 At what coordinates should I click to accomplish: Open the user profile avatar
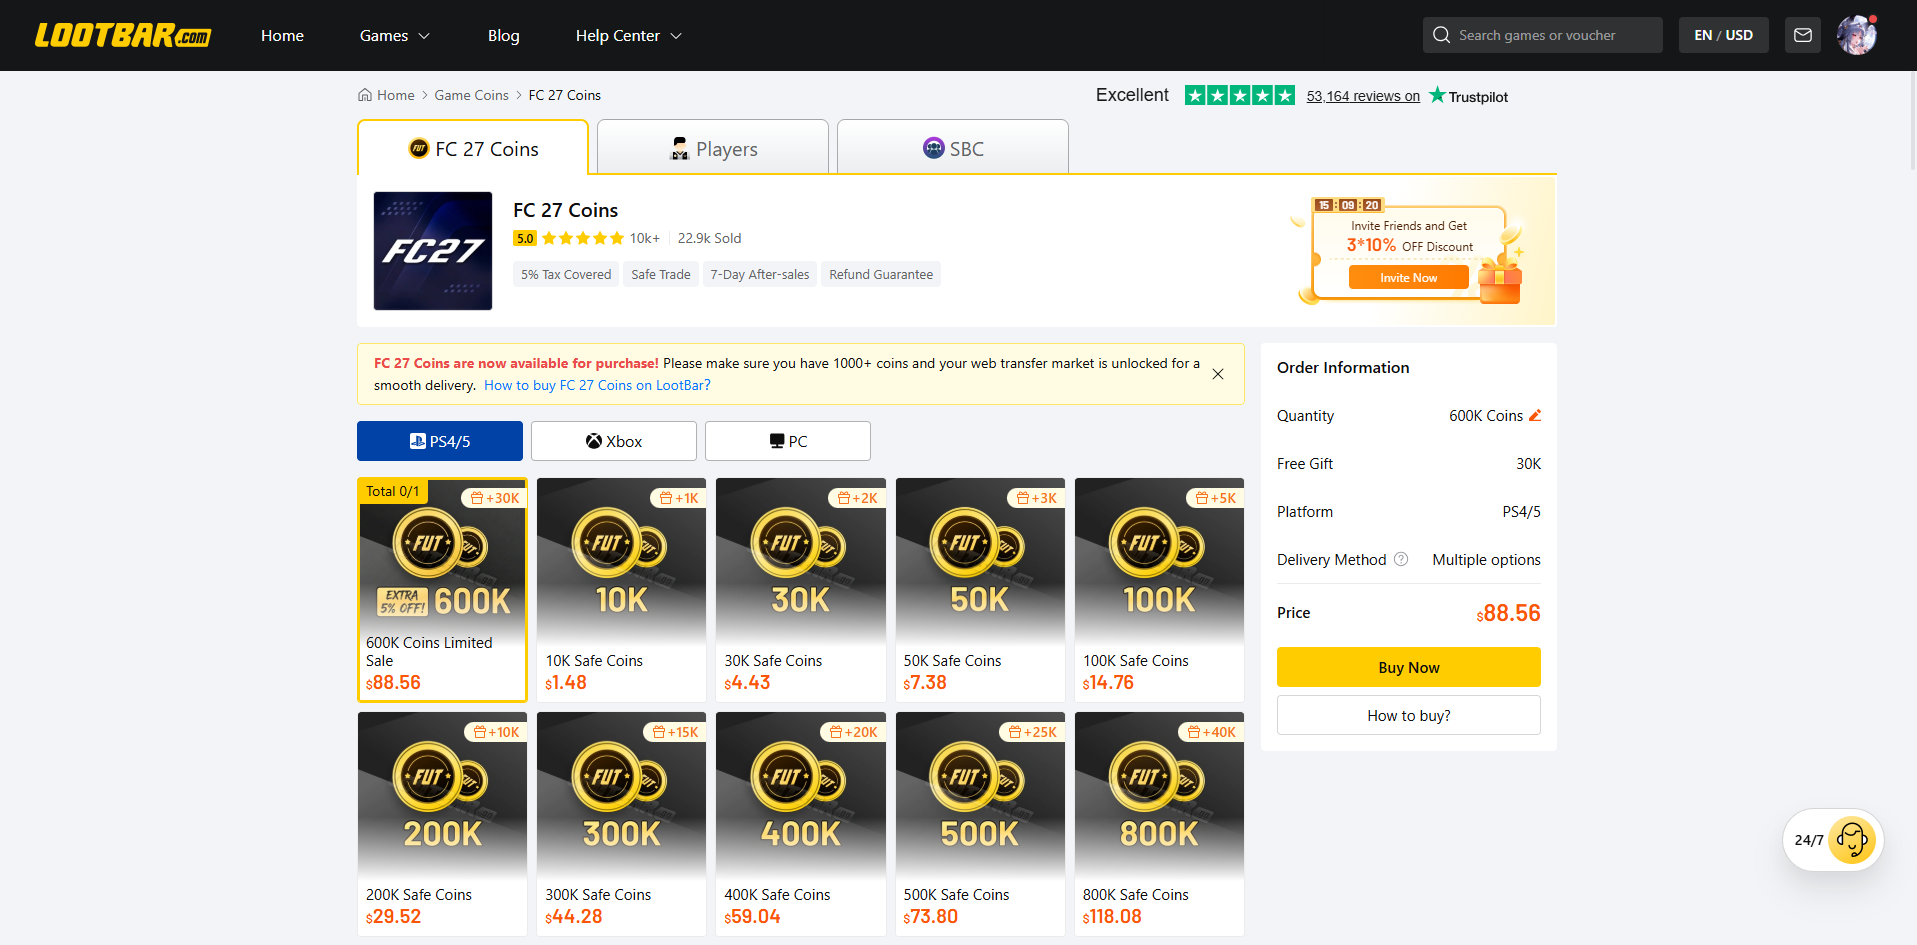(1857, 35)
